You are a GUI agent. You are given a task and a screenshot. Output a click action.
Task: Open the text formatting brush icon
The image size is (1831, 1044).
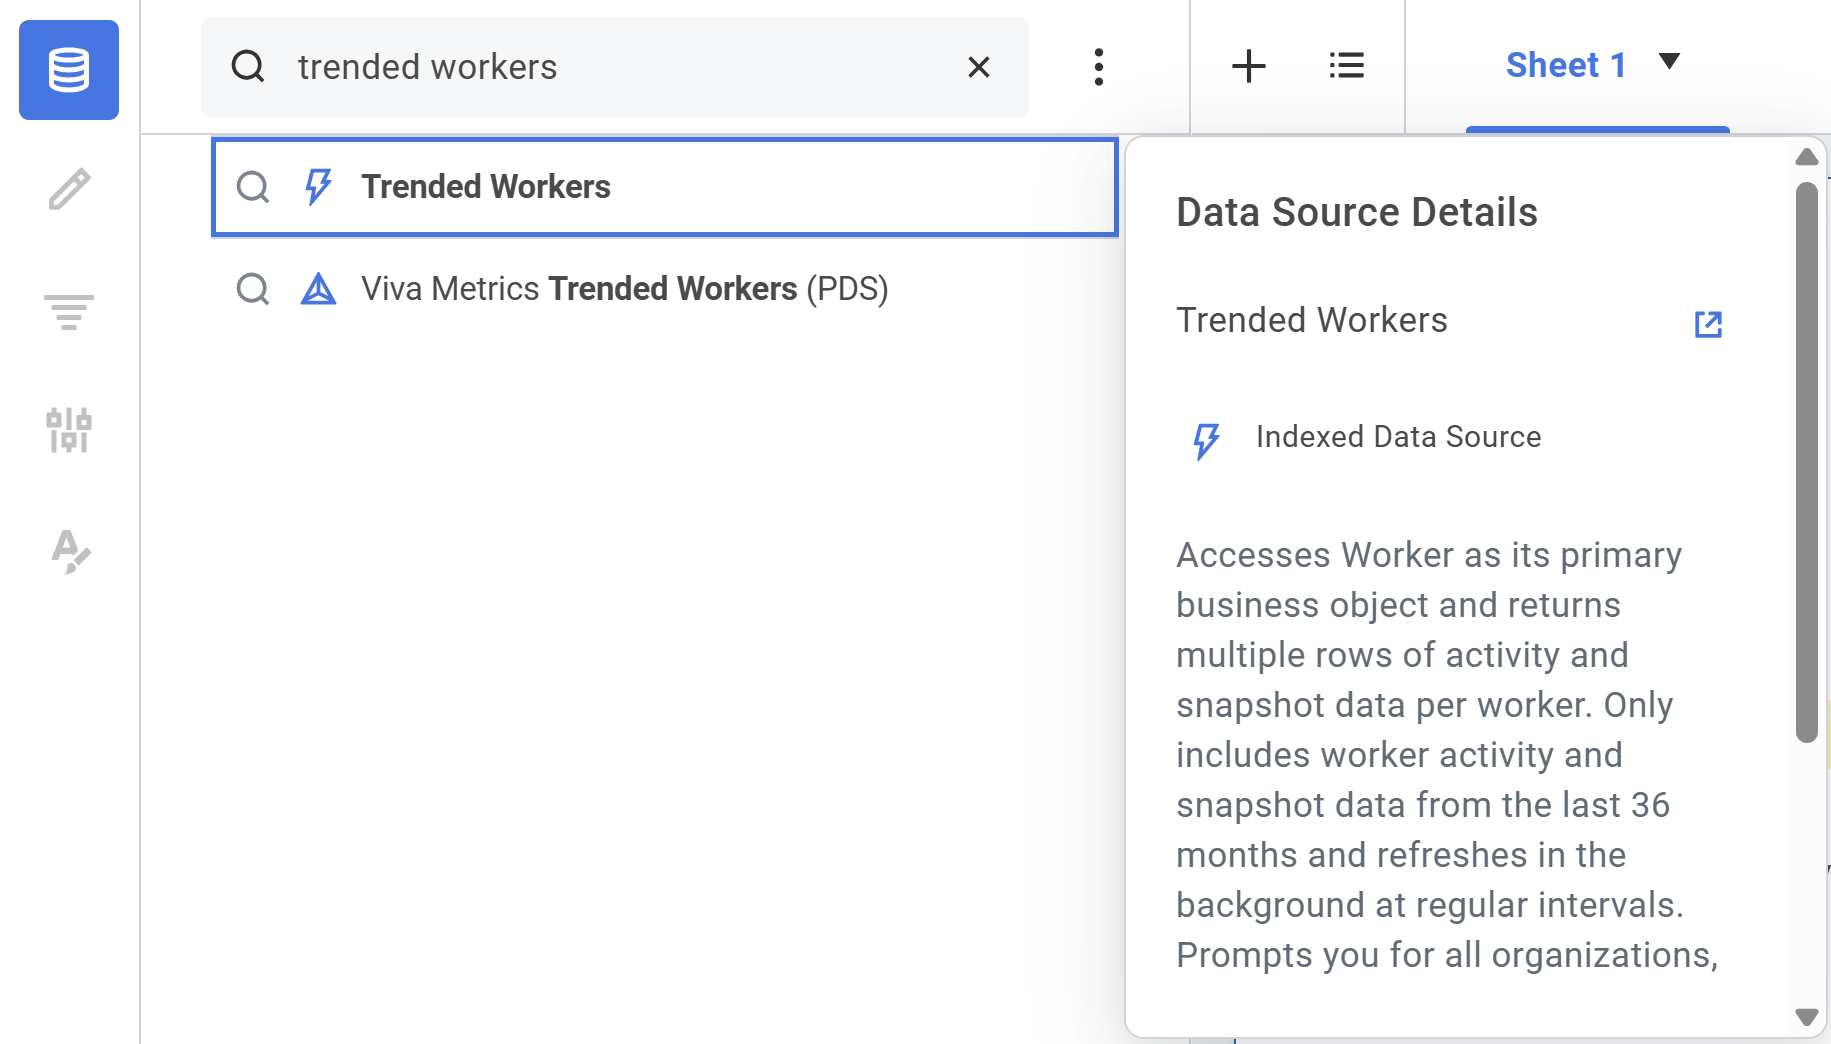70,552
